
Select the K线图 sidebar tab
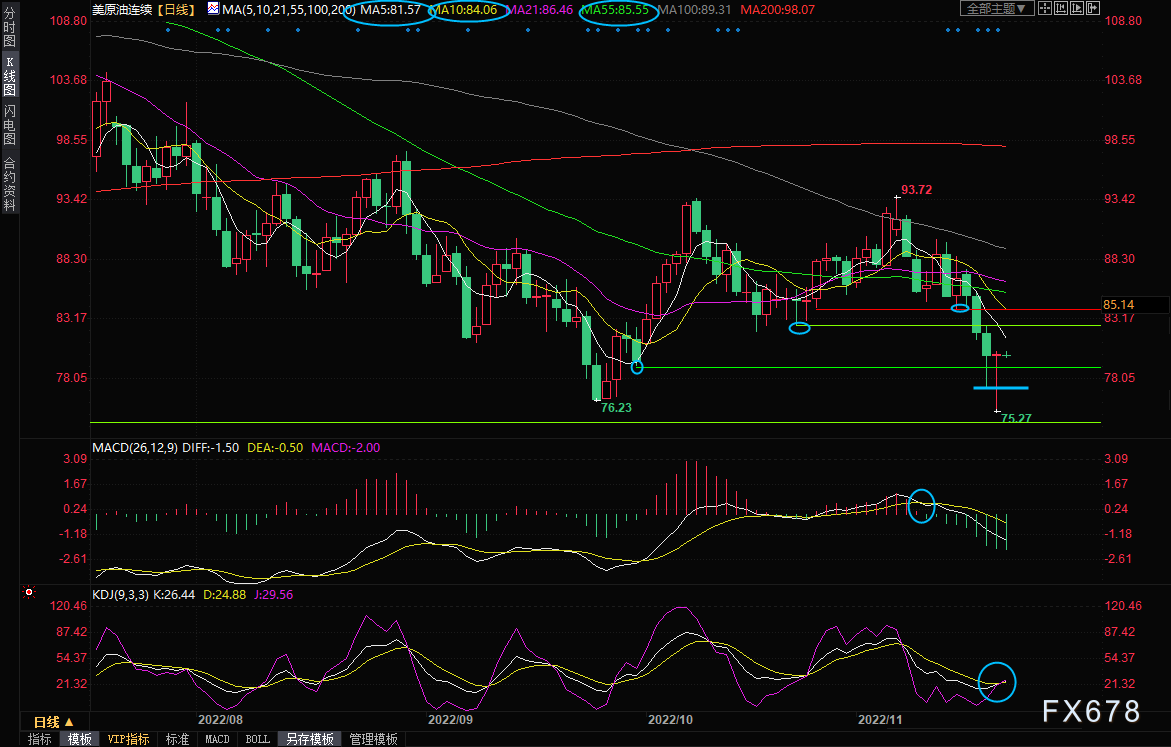tap(9, 75)
